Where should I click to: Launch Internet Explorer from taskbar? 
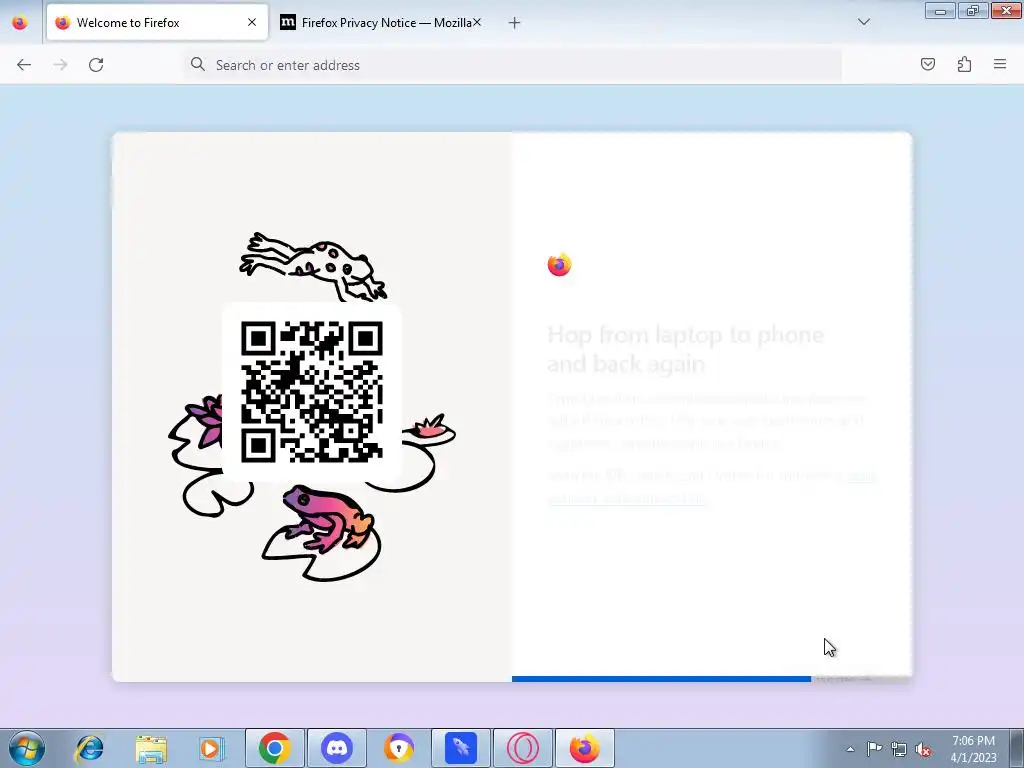(x=89, y=748)
